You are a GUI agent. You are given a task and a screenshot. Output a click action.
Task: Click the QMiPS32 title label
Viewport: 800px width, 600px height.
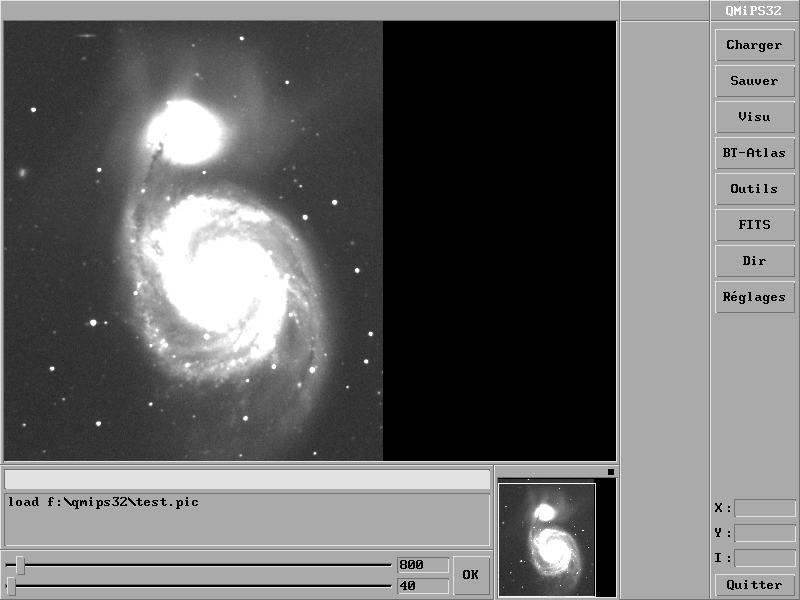click(754, 10)
